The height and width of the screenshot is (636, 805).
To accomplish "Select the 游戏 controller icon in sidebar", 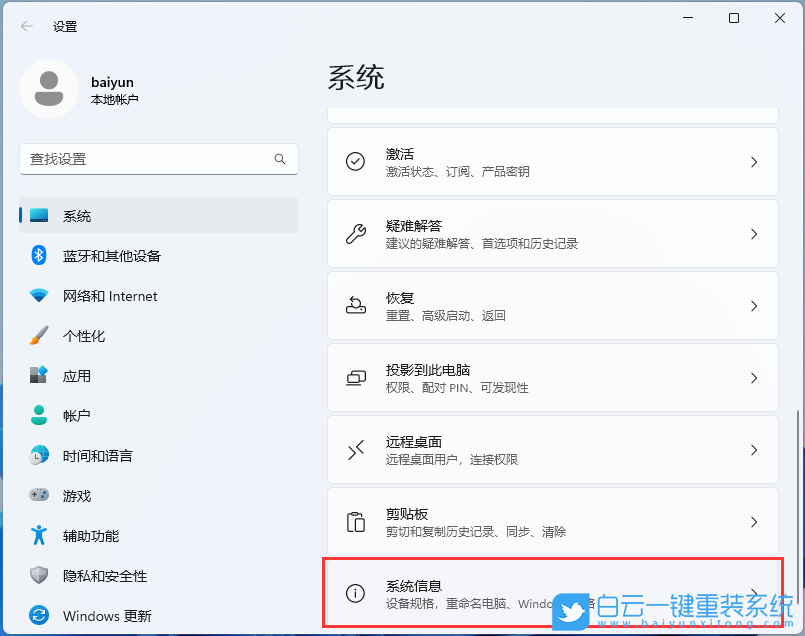I will point(39,496).
